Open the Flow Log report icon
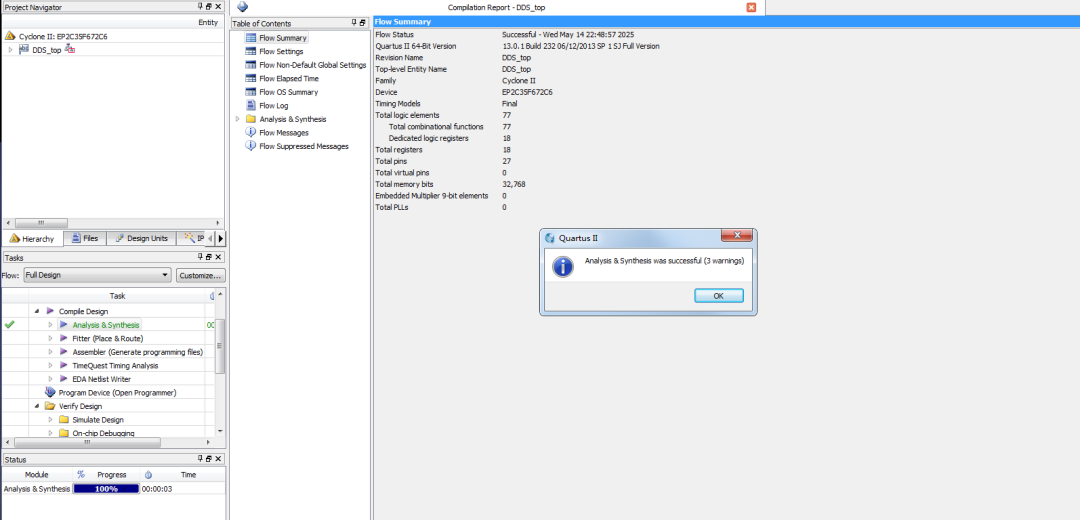This screenshot has width=1080, height=520. tap(251, 105)
